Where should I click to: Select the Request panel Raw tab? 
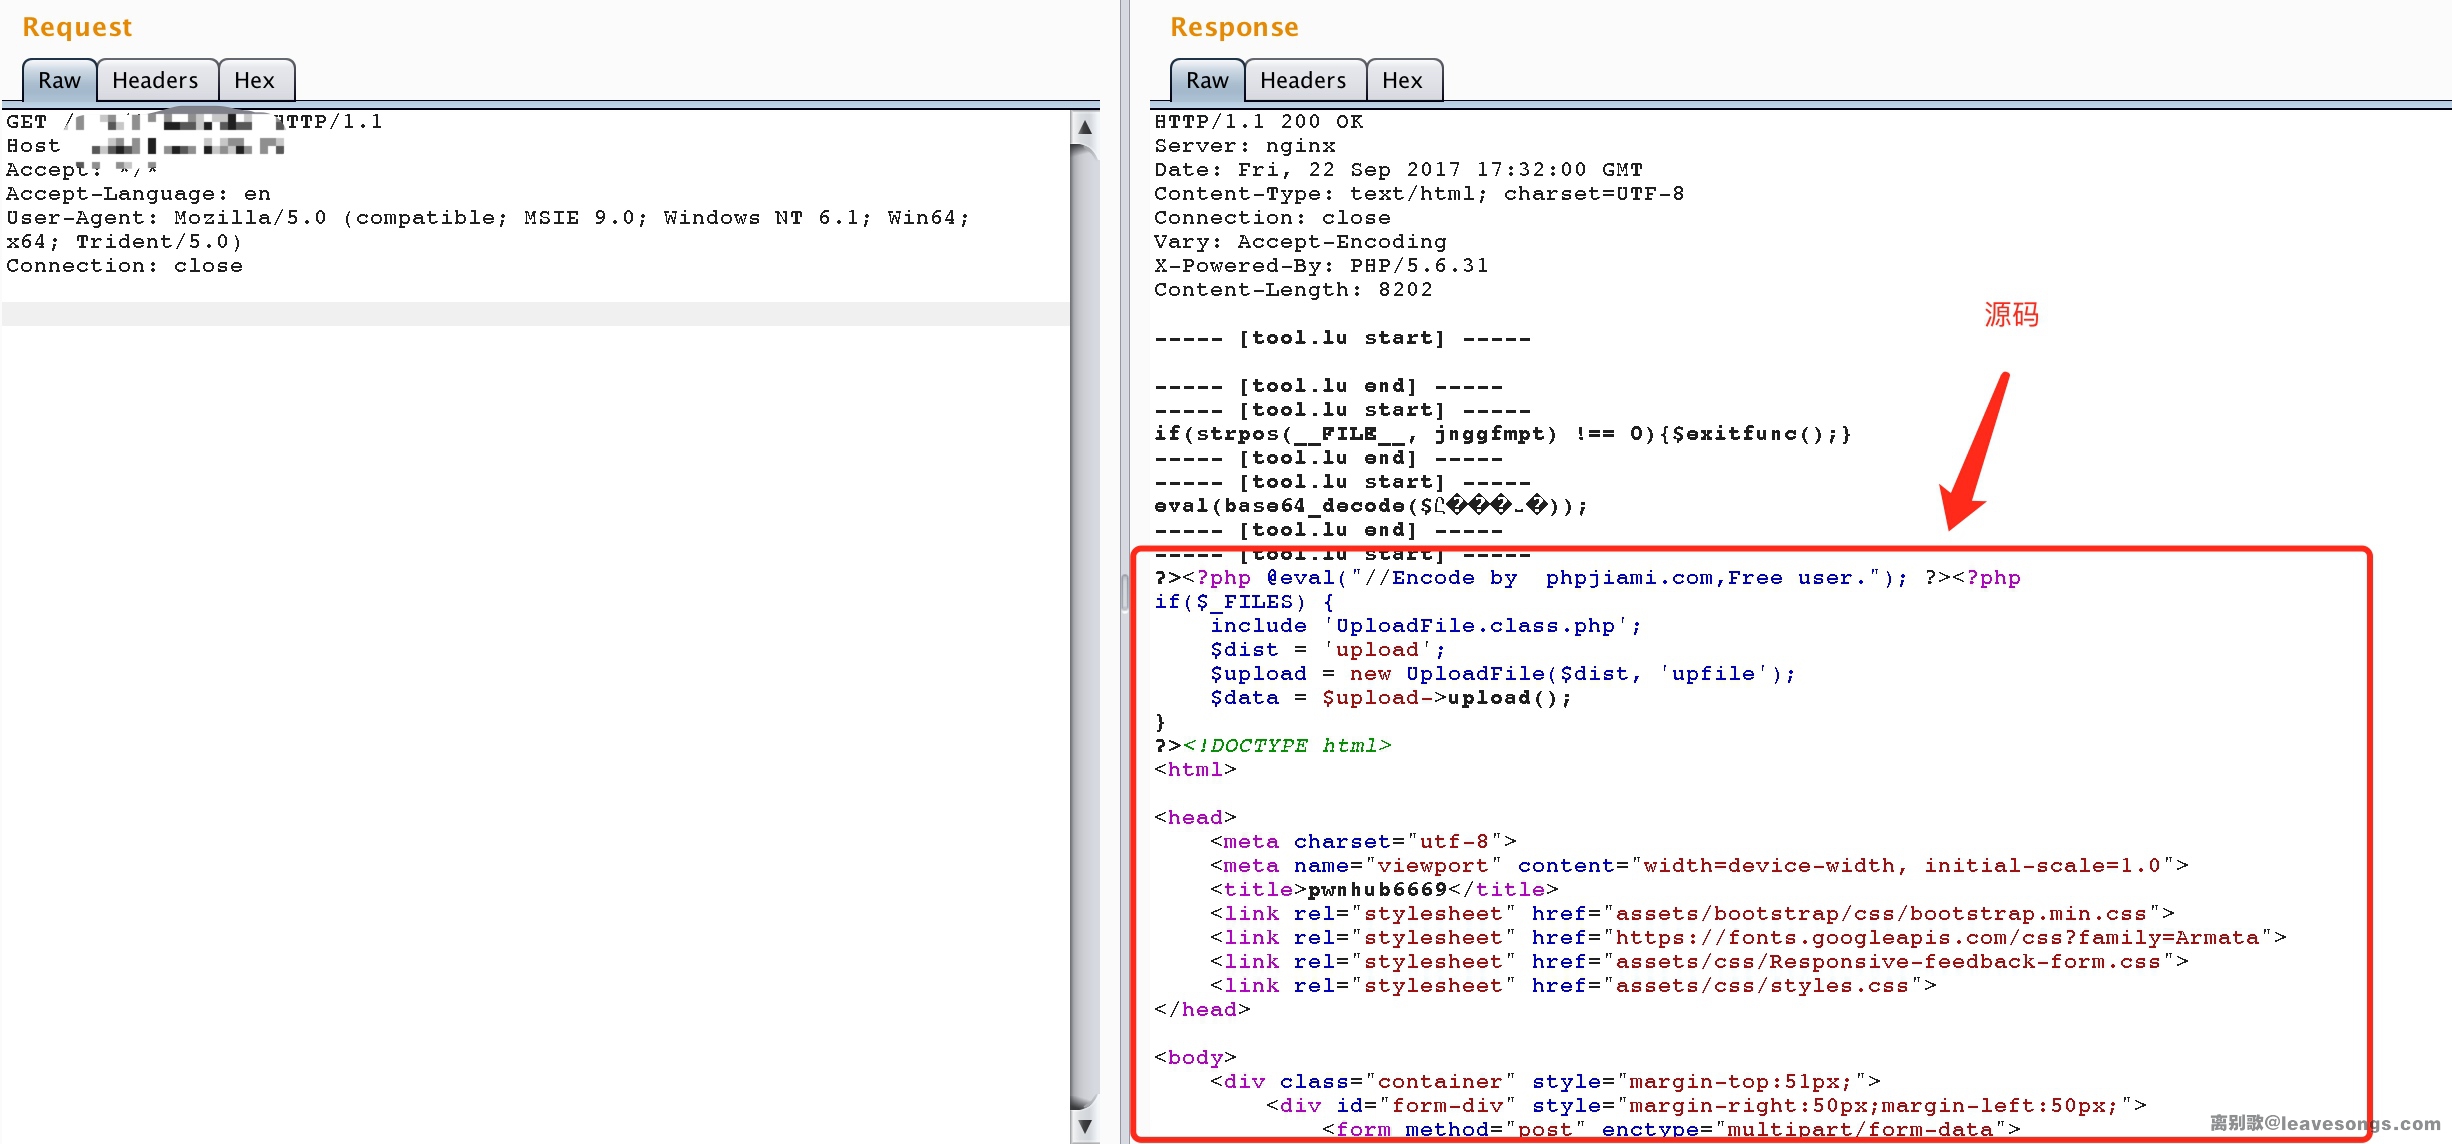click(x=59, y=80)
